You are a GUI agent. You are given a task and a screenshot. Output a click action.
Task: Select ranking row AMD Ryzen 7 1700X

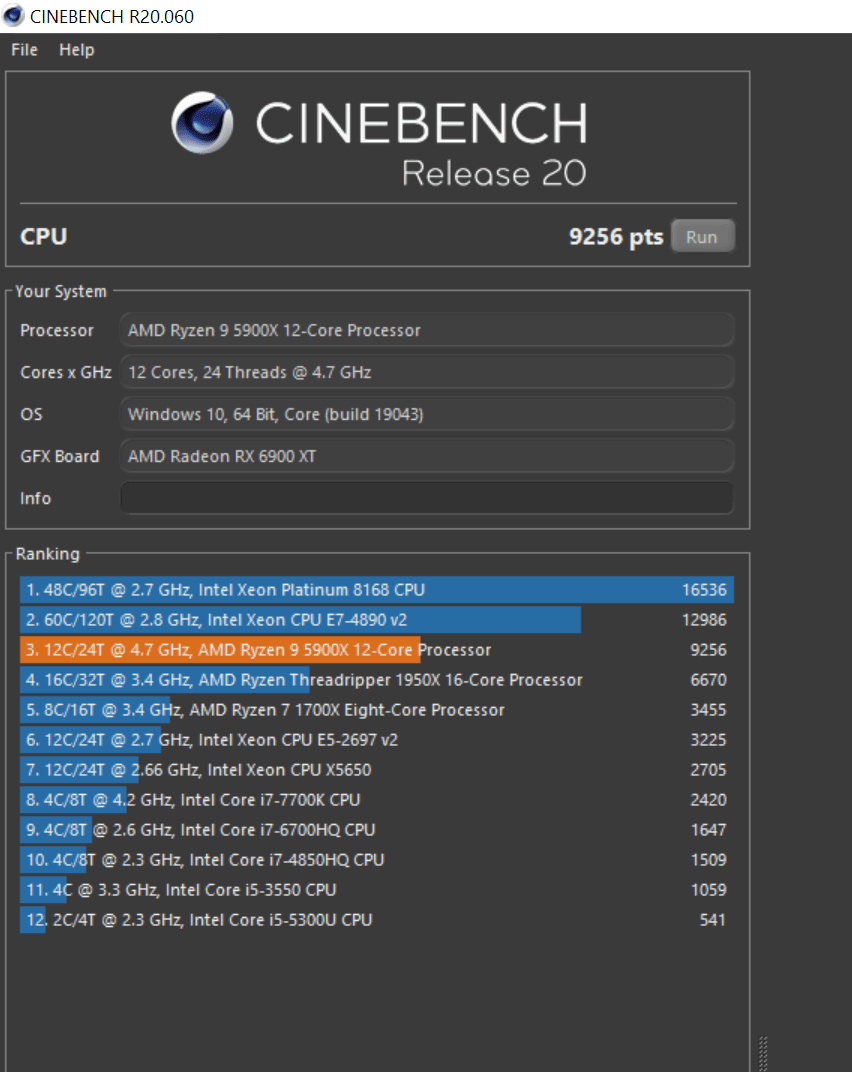[x=377, y=710]
